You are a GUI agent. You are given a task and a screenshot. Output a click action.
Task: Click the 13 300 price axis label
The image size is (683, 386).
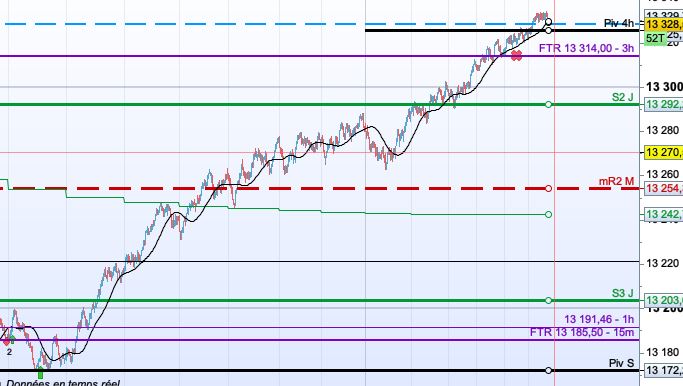tap(664, 87)
